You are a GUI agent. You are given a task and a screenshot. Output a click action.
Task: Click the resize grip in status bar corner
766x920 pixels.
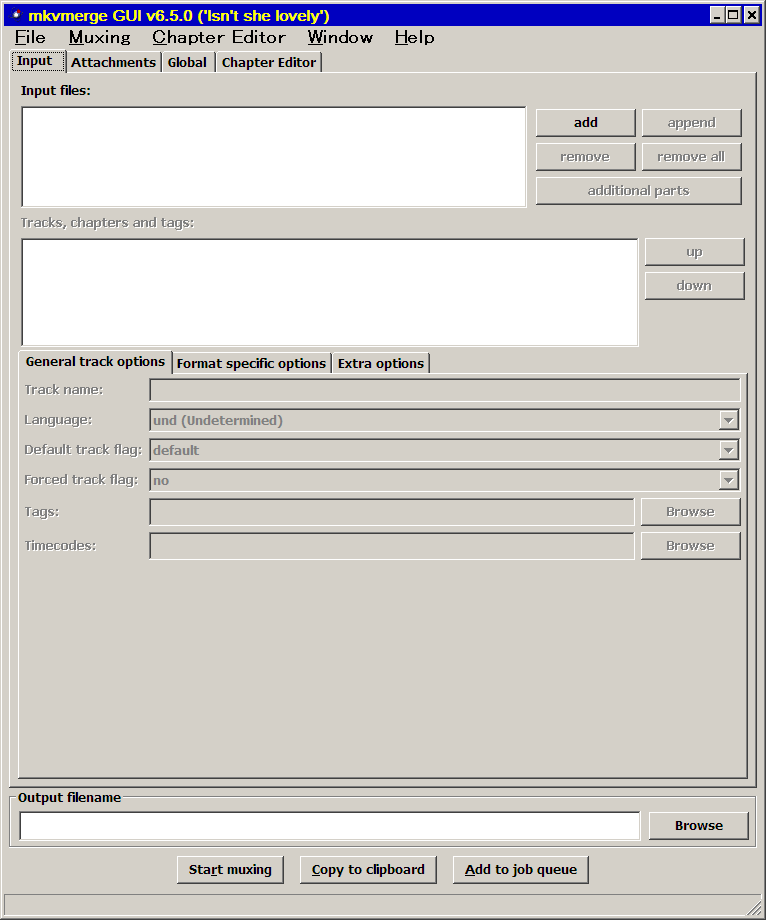coord(754,906)
